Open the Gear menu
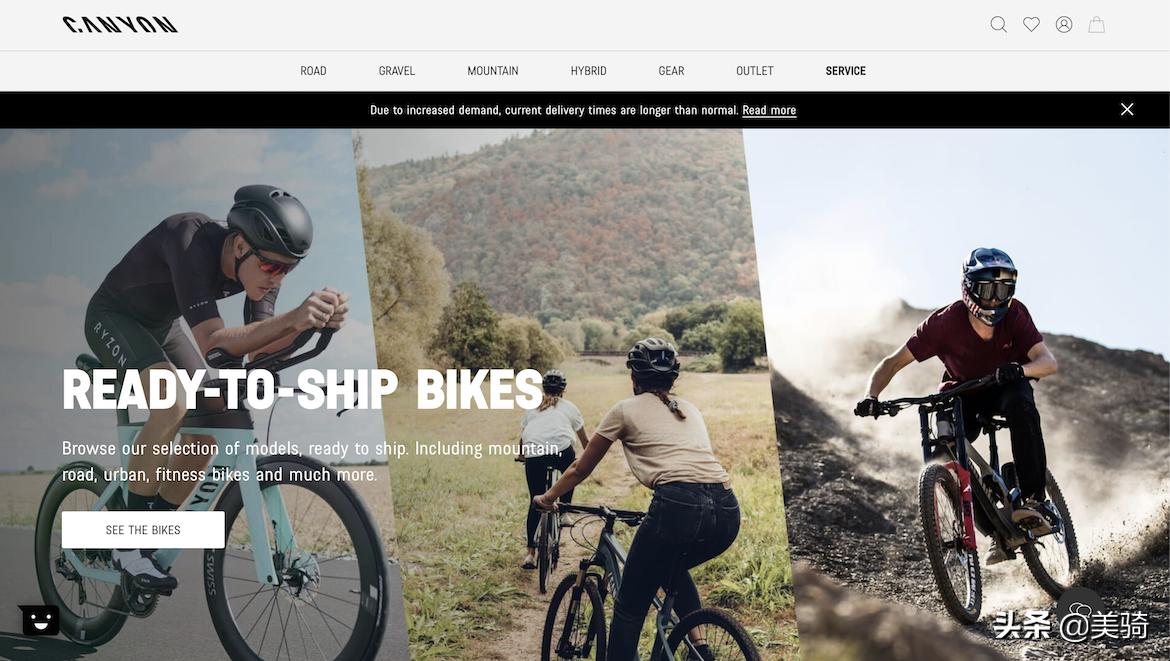This screenshot has height=661, width=1170. point(671,71)
